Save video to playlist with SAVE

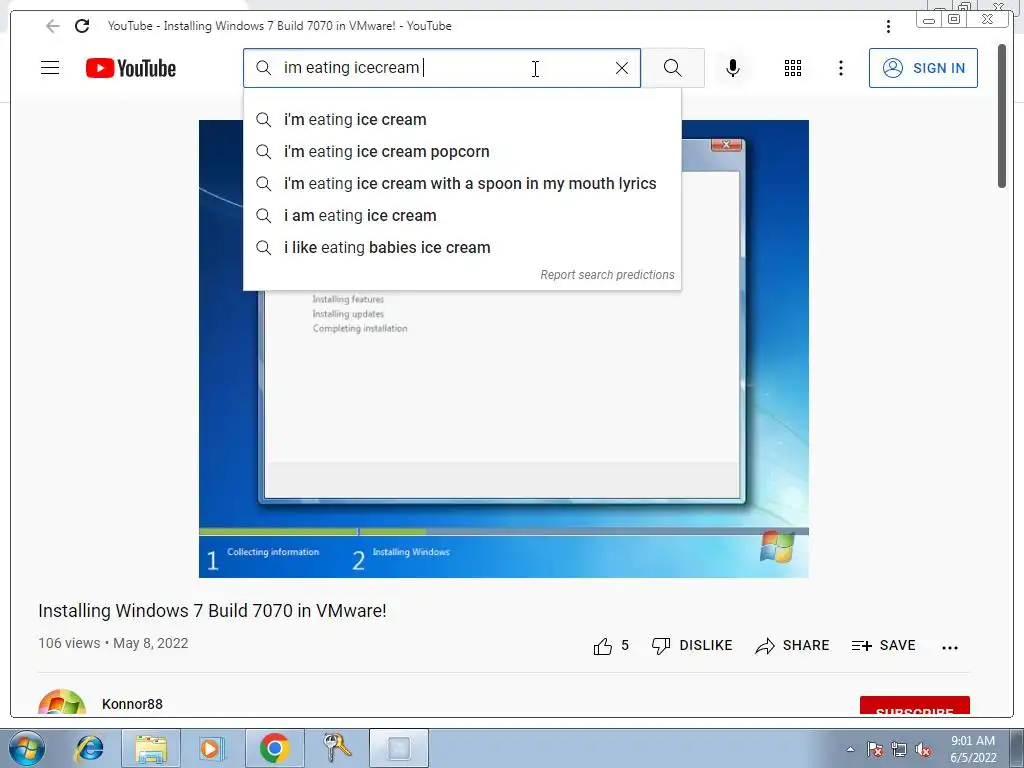click(884, 646)
